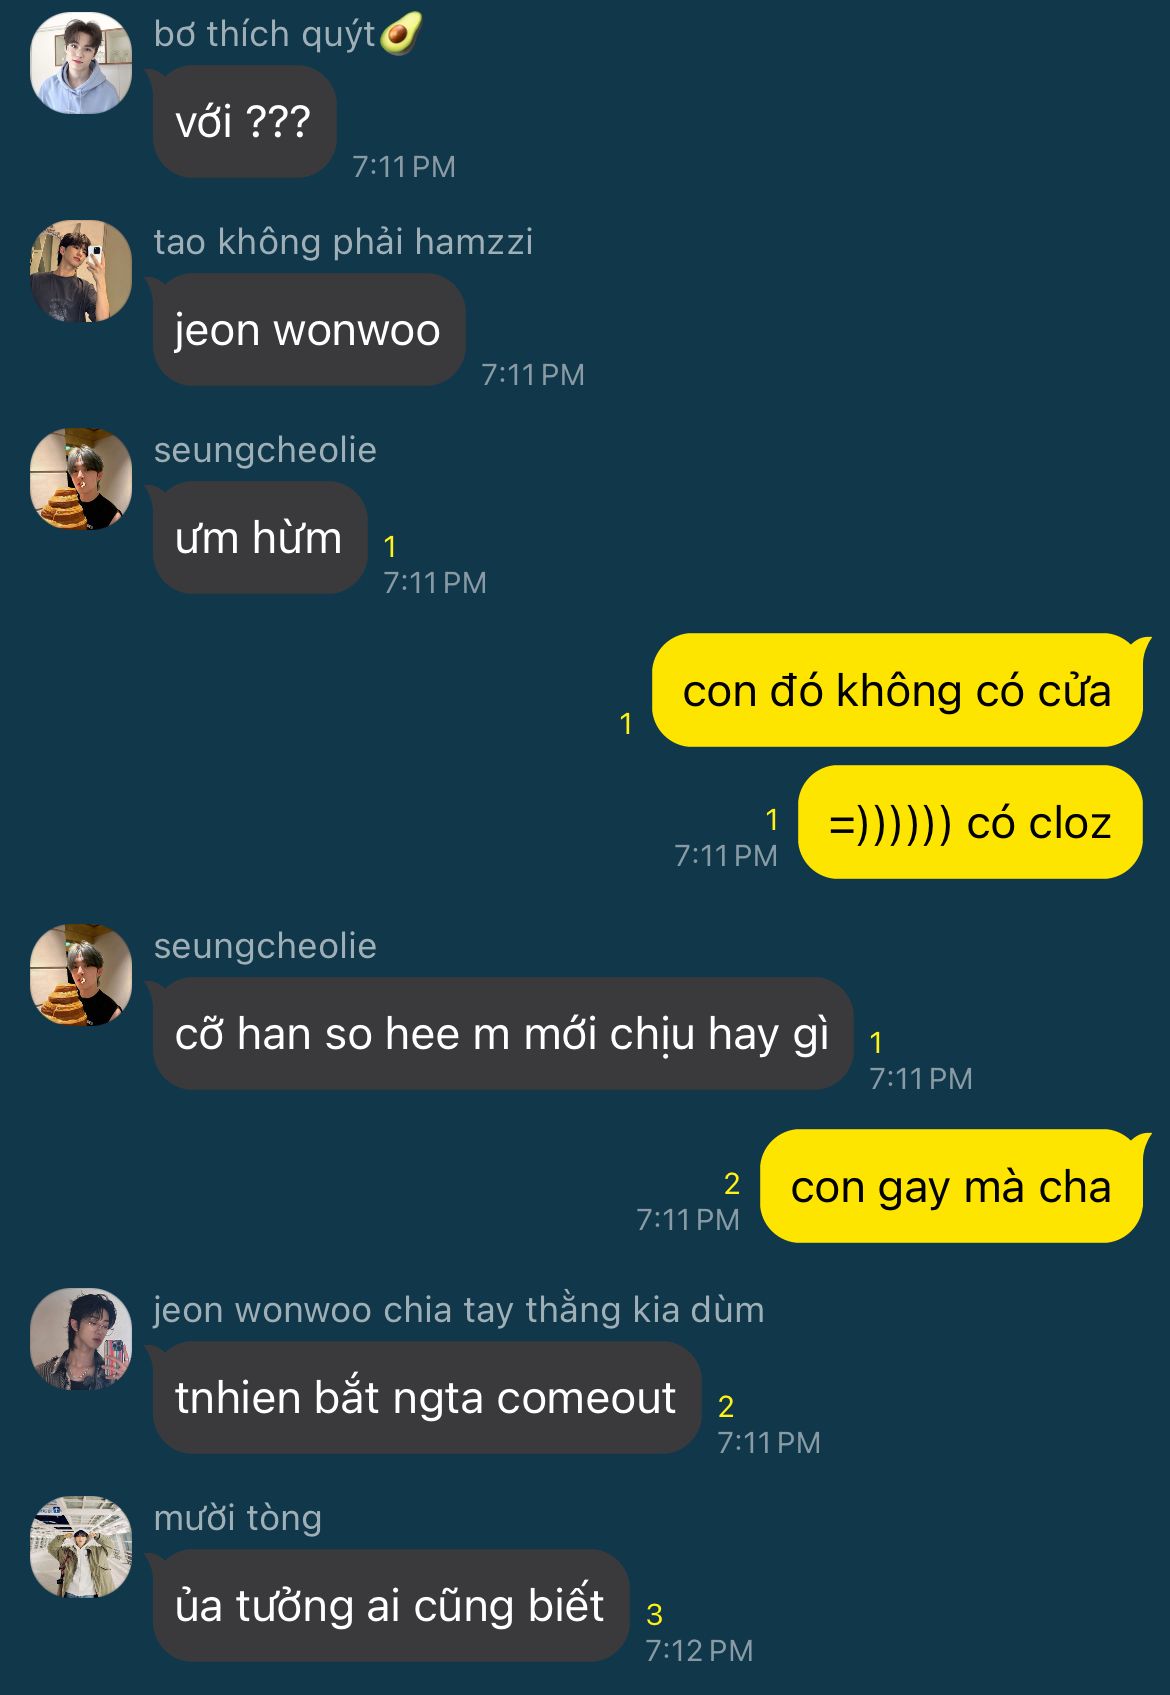Open sender name 'tao không phải hamzzi'
The image size is (1170, 1695).
point(343,242)
